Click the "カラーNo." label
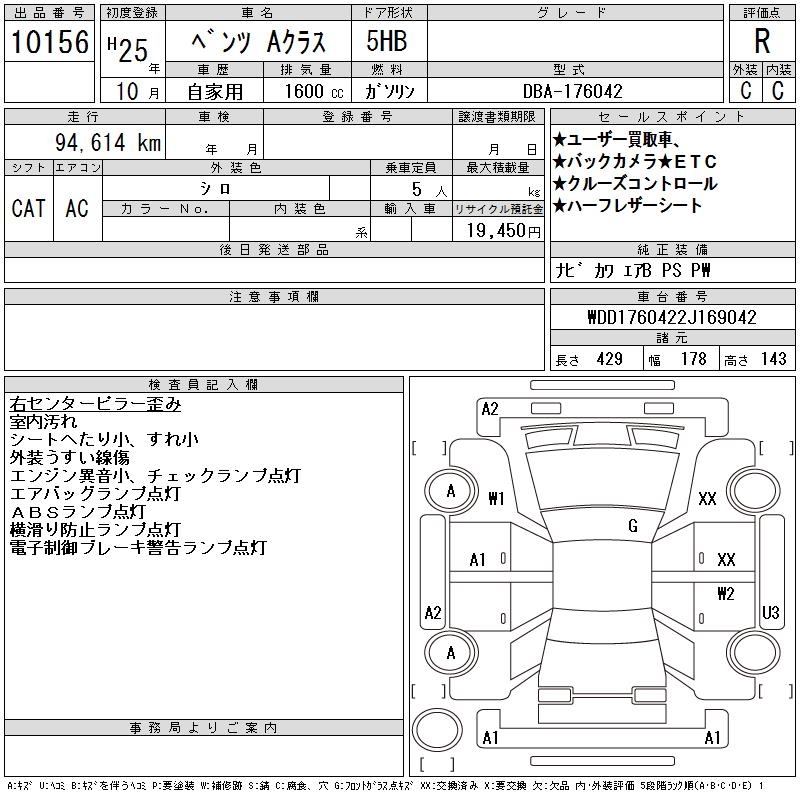Screen dimensions: 800x800 [x=165, y=209]
